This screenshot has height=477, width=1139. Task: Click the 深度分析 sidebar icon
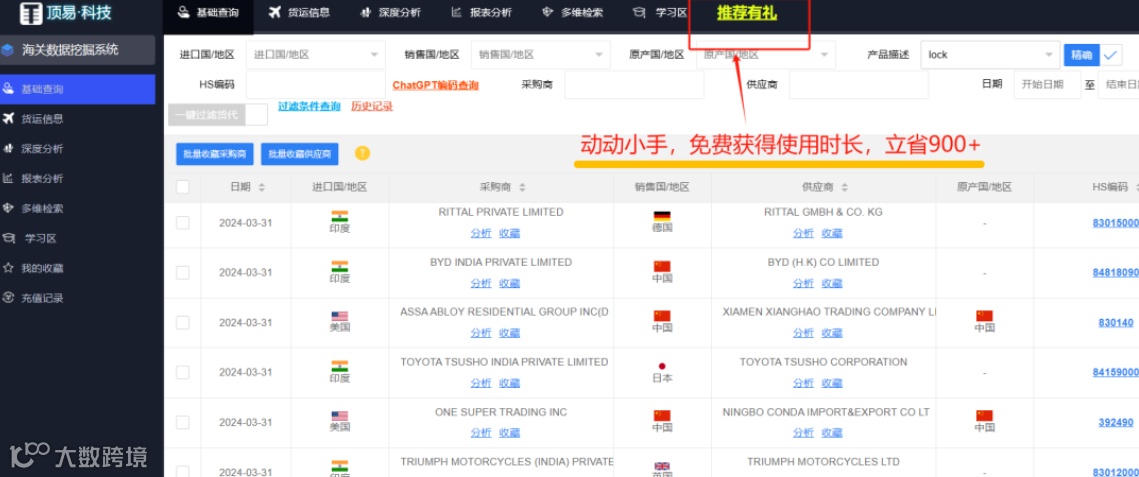coord(8,148)
